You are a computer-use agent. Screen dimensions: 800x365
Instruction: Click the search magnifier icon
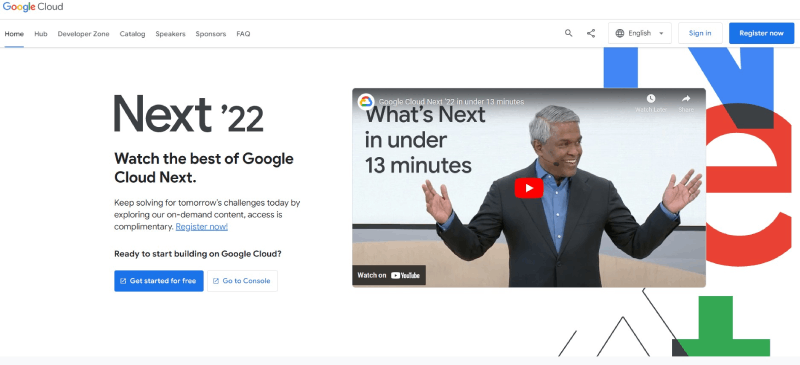(x=568, y=33)
